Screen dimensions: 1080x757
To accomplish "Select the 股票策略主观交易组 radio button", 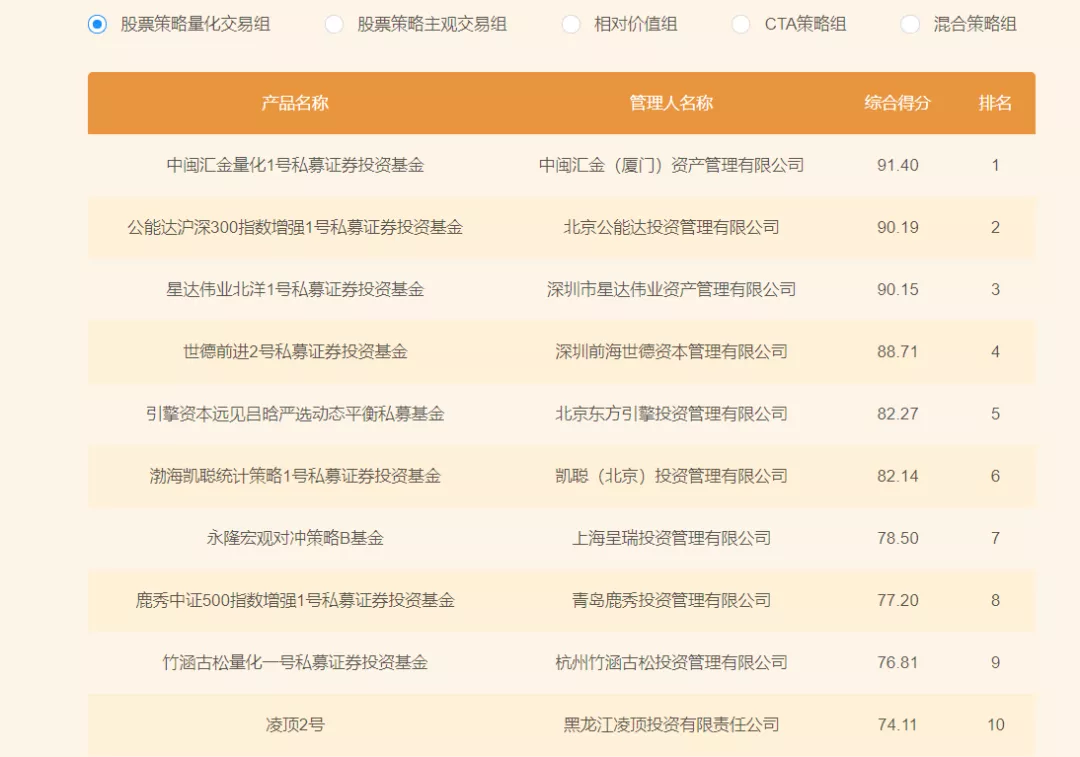I will [x=334, y=25].
